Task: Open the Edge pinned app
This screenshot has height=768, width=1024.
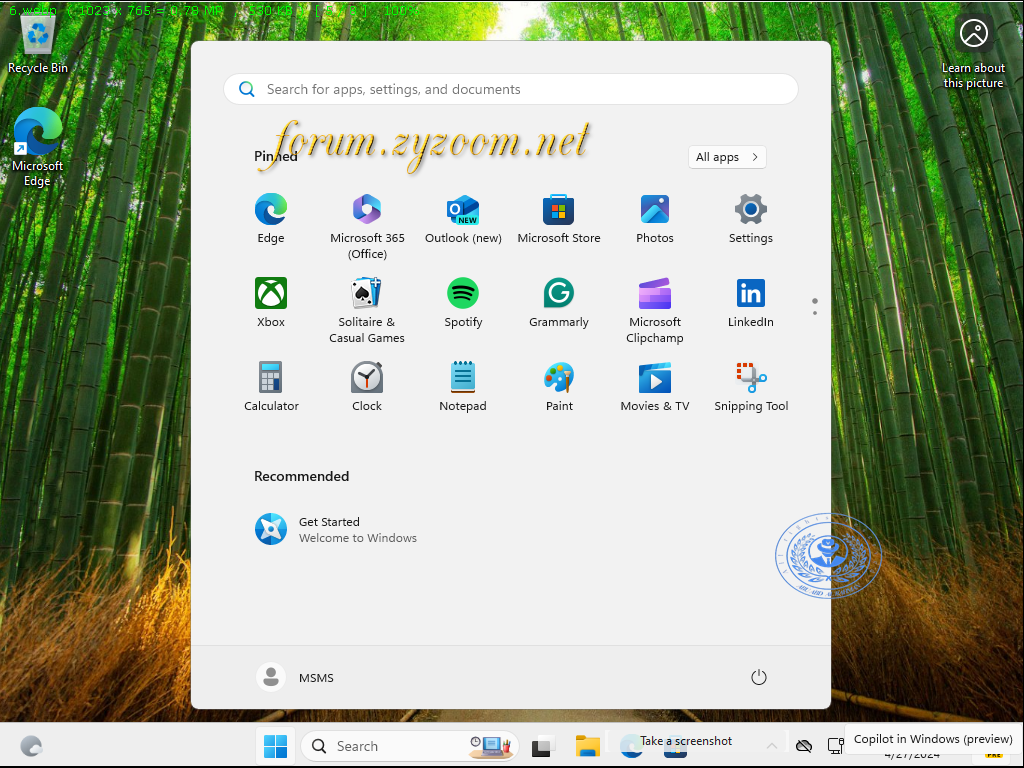Action: 270,219
